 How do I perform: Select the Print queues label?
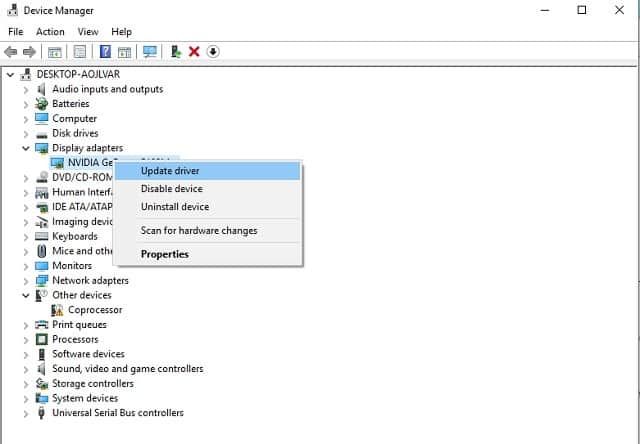pos(79,325)
